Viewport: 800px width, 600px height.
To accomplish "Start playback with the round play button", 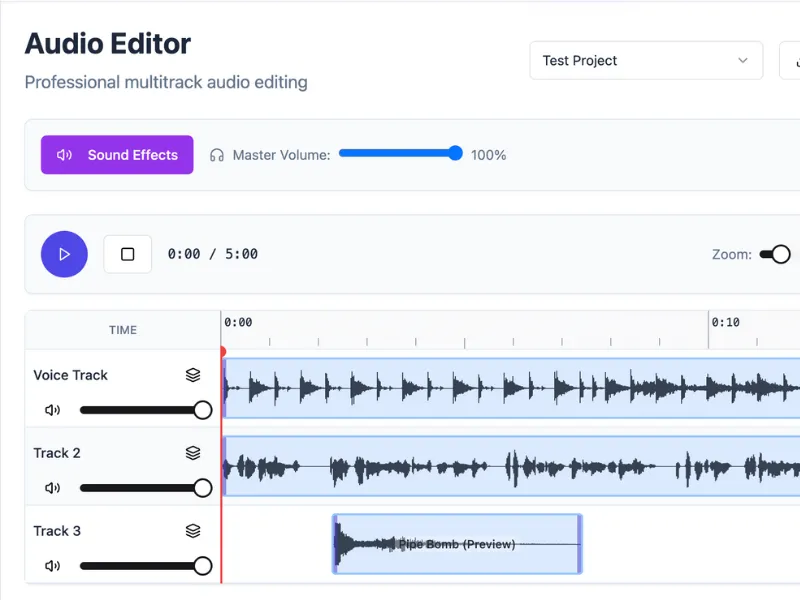I will (64, 254).
